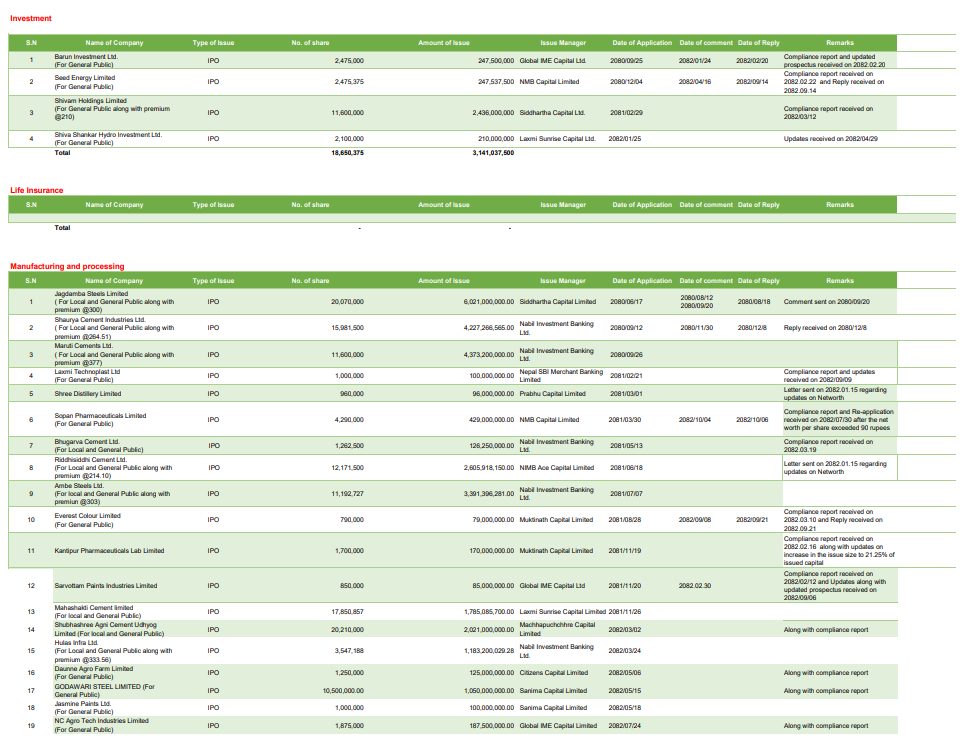
Task: Click the Life Insurance section heading
Action: 37,190
